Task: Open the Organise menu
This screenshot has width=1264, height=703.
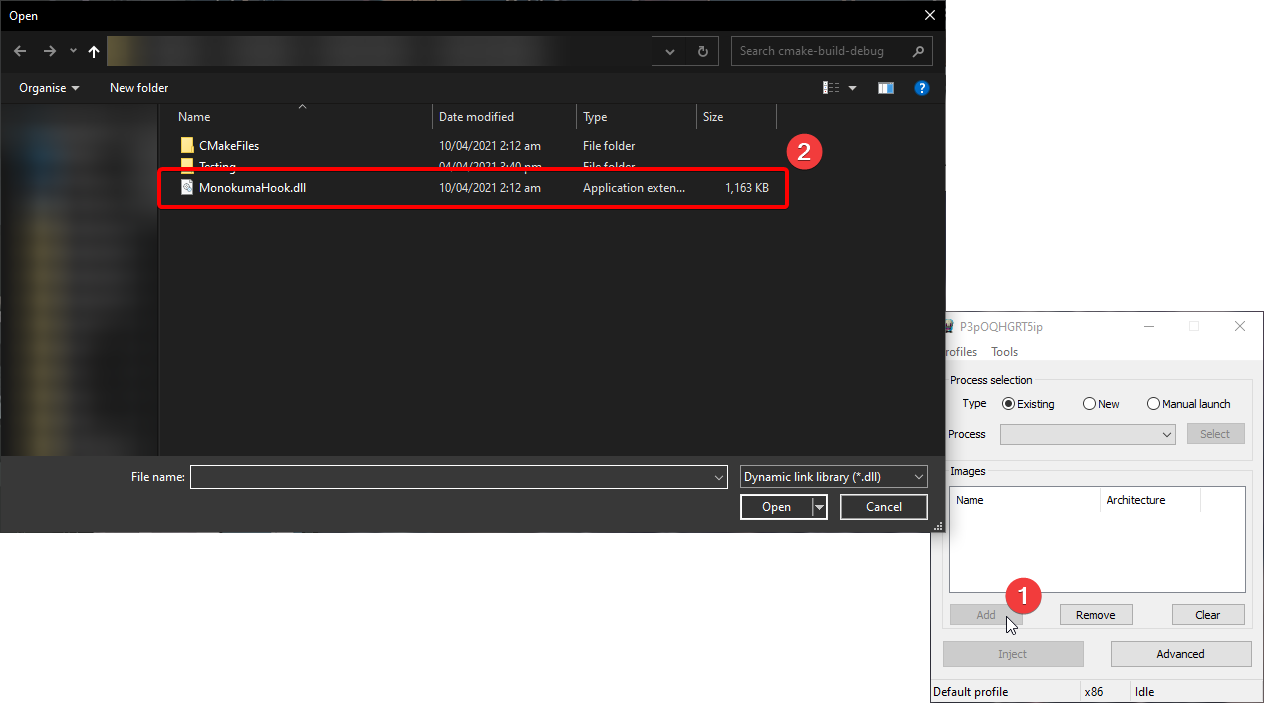Action: (47, 88)
